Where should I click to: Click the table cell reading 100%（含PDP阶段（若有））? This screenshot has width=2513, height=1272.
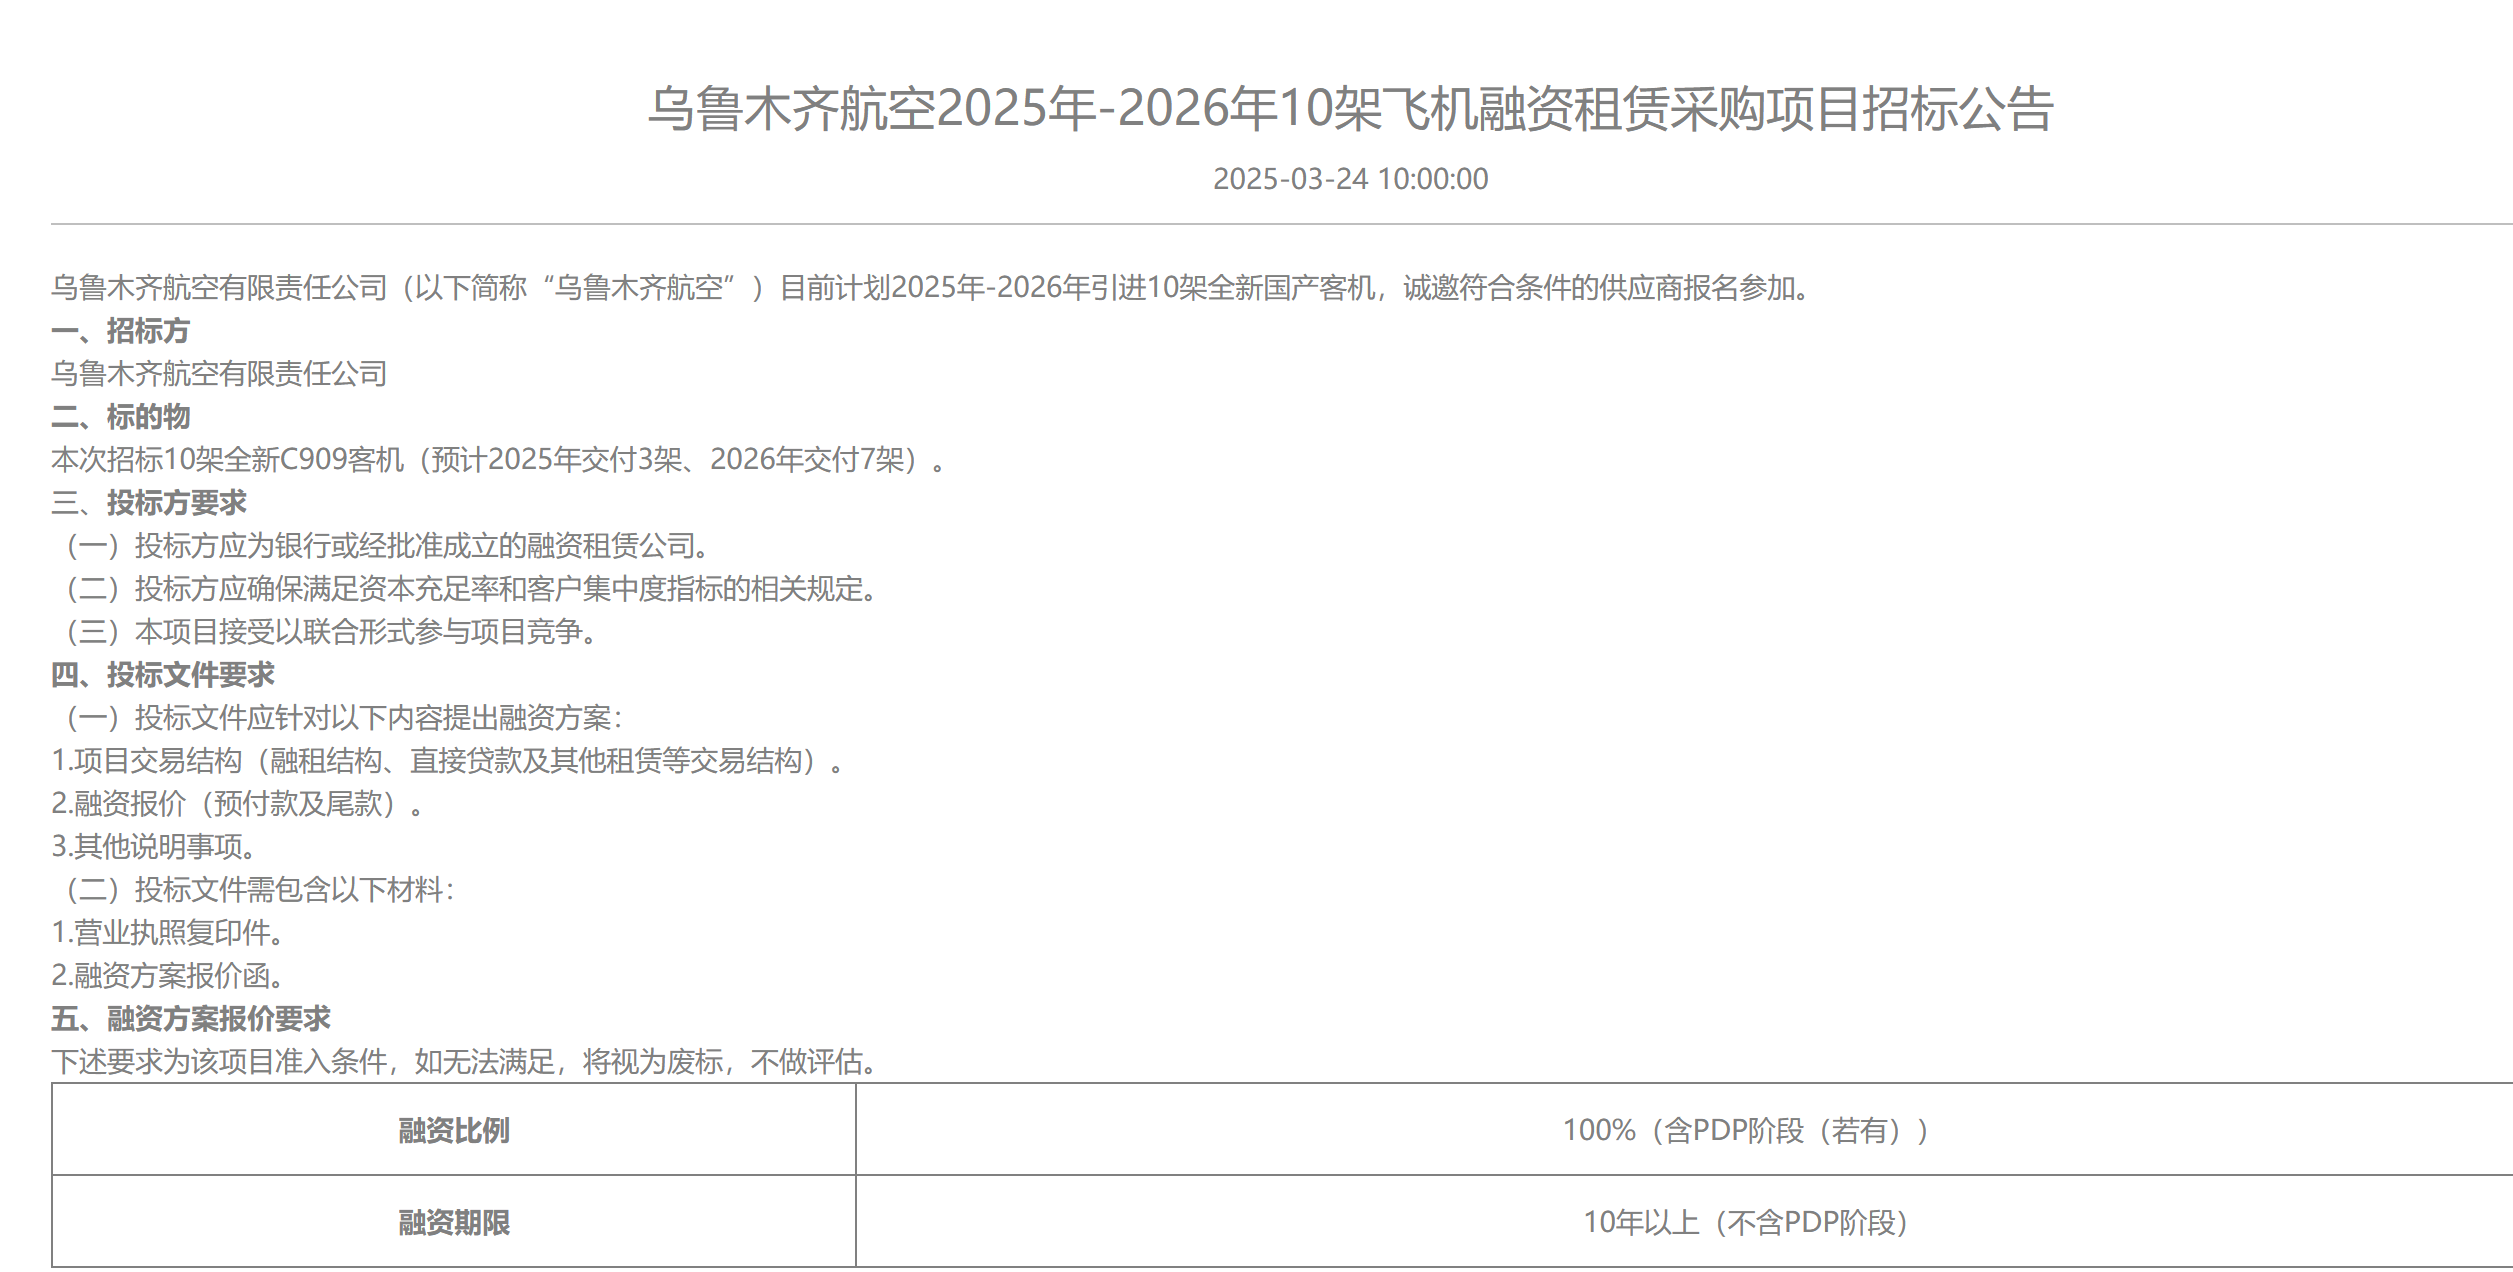pos(1745,1131)
